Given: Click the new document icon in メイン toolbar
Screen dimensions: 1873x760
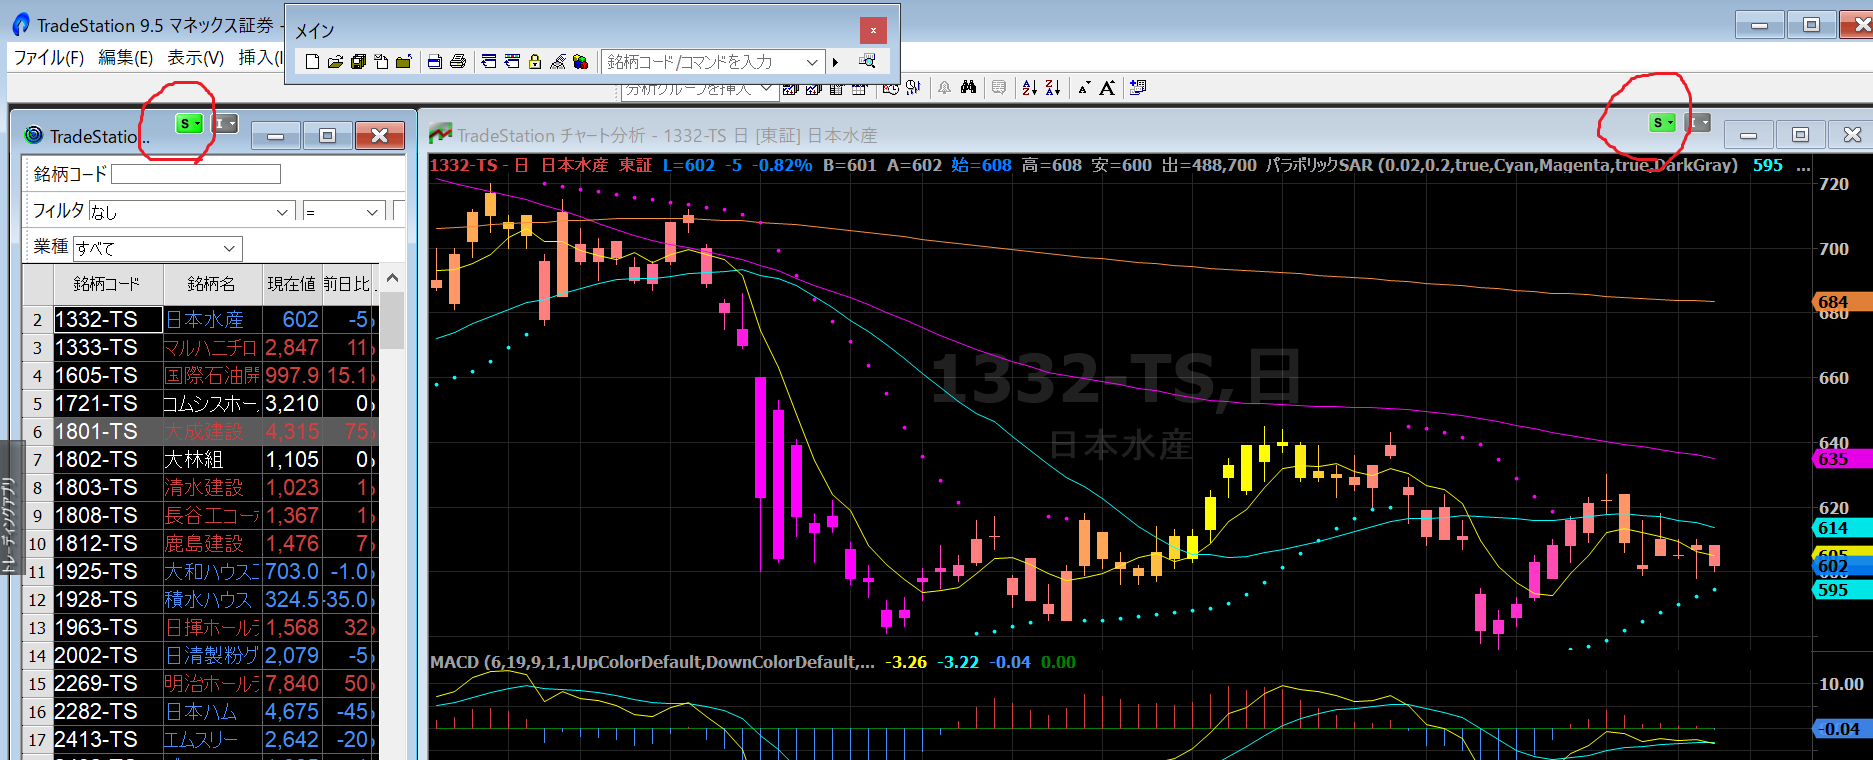Looking at the screenshot, I should tap(312, 62).
